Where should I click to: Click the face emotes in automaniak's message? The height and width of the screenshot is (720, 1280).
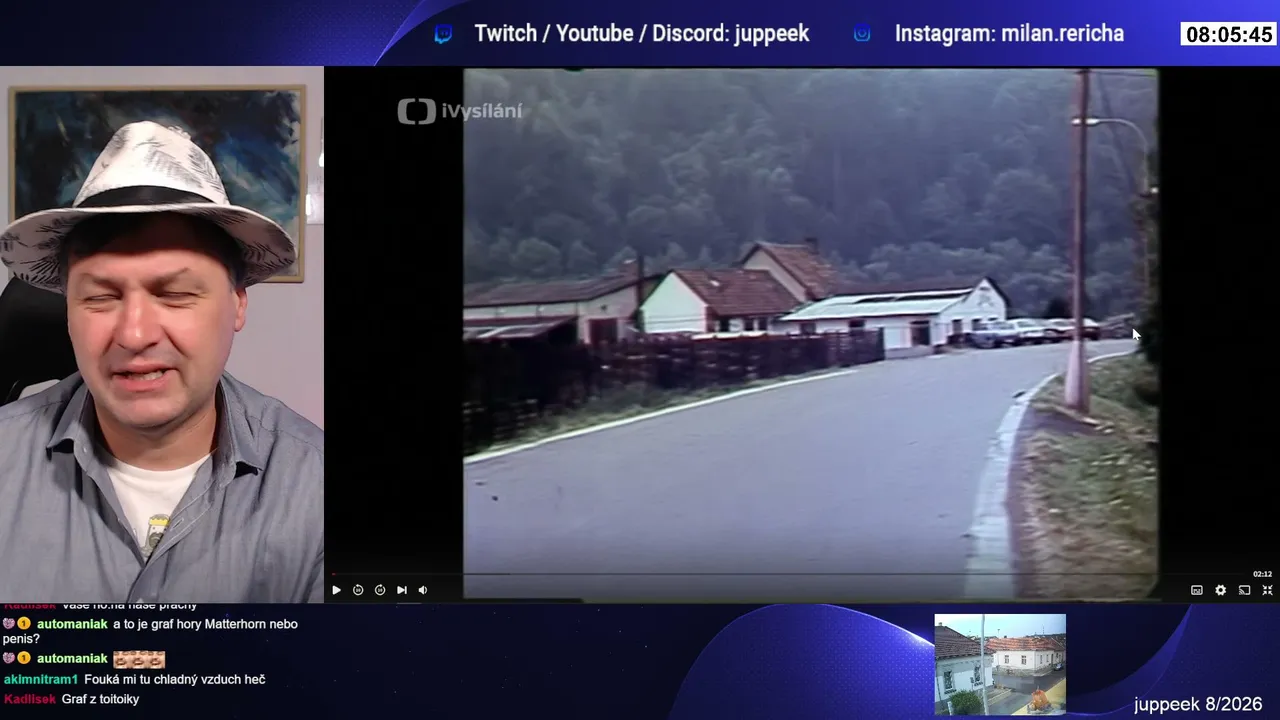(x=139, y=659)
